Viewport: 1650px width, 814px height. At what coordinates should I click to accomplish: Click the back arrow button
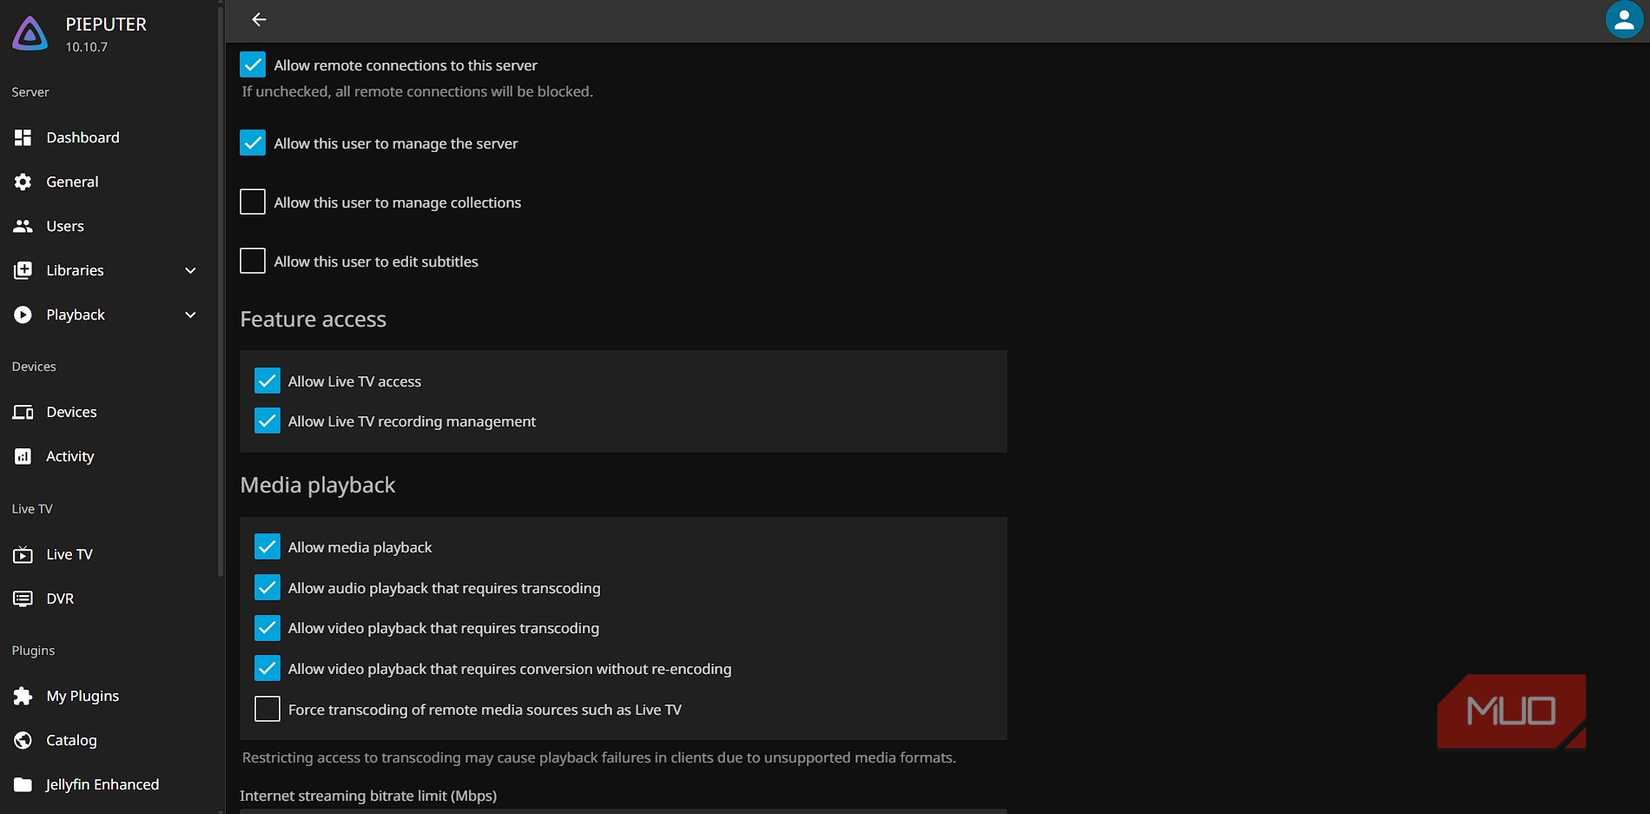click(x=258, y=19)
